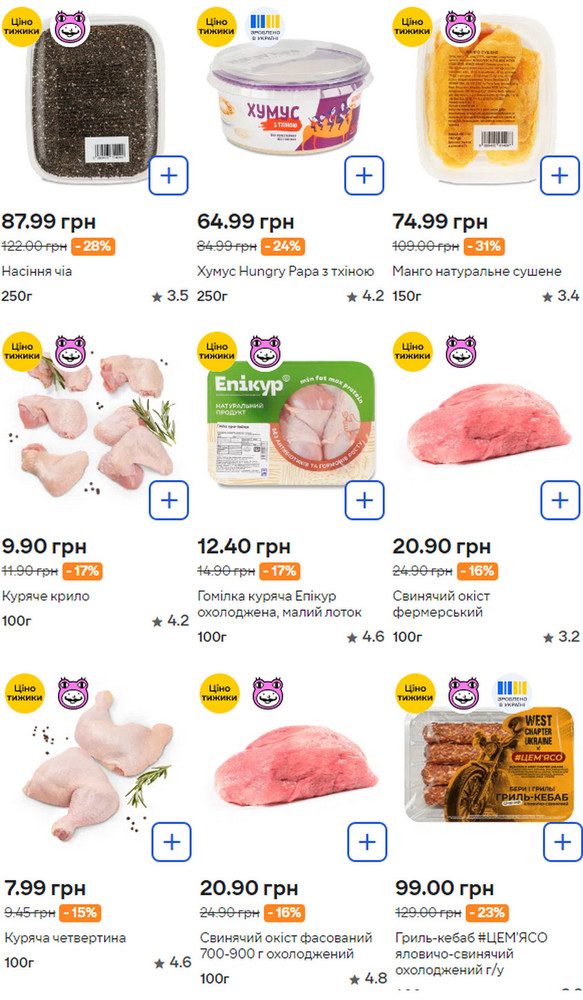Click the -28% discount badge
The width and height of the screenshot is (583, 1000).
pyautogui.click(x=93, y=246)
